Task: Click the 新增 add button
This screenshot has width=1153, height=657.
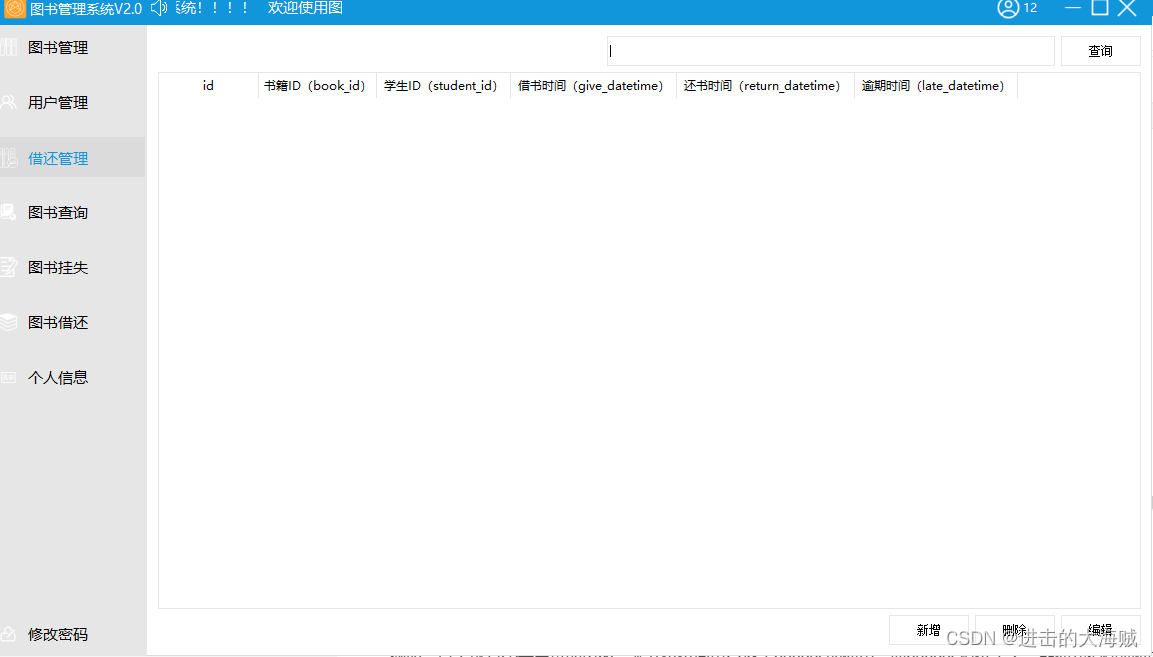Action: (928, 629)
